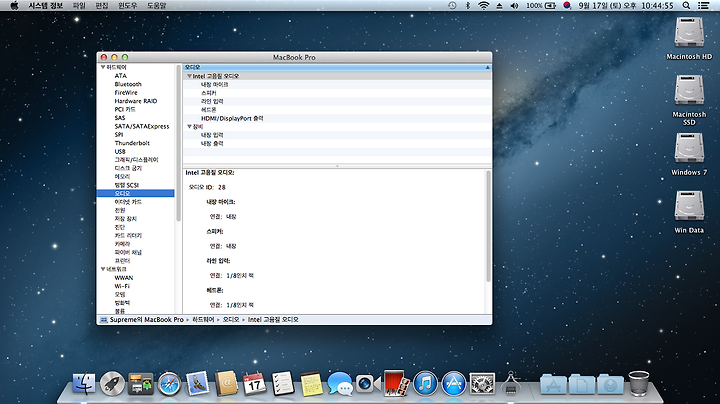The image size is (720, 404).
Task: Open Trash in the Dock
Action: click(639, 383)
